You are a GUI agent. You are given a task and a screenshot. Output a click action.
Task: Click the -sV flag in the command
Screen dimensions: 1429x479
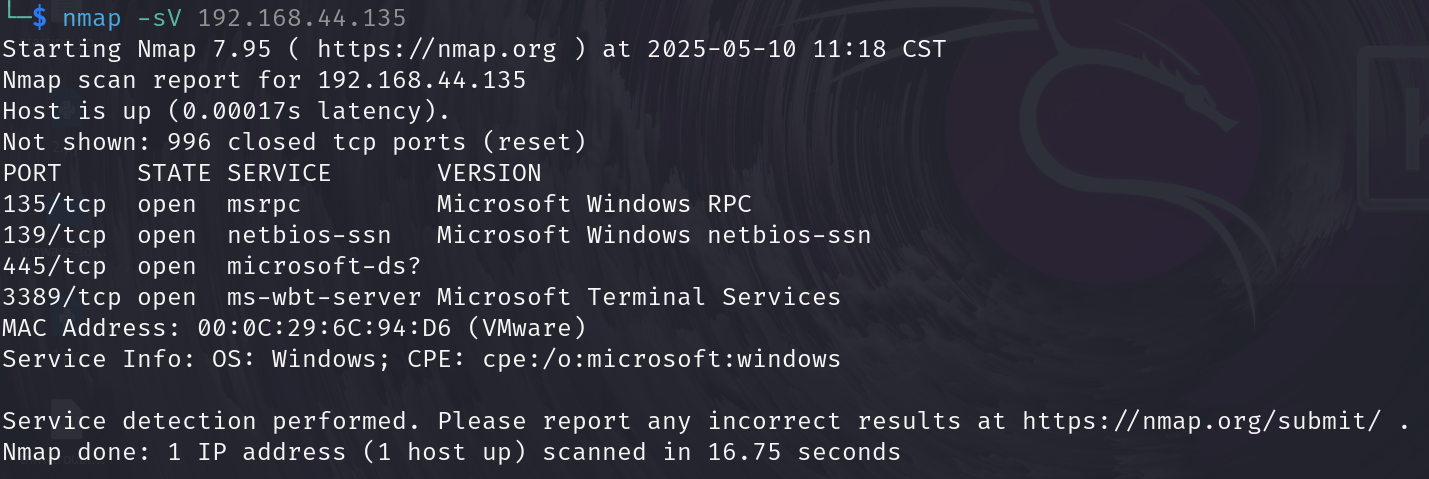coord(160,17)
